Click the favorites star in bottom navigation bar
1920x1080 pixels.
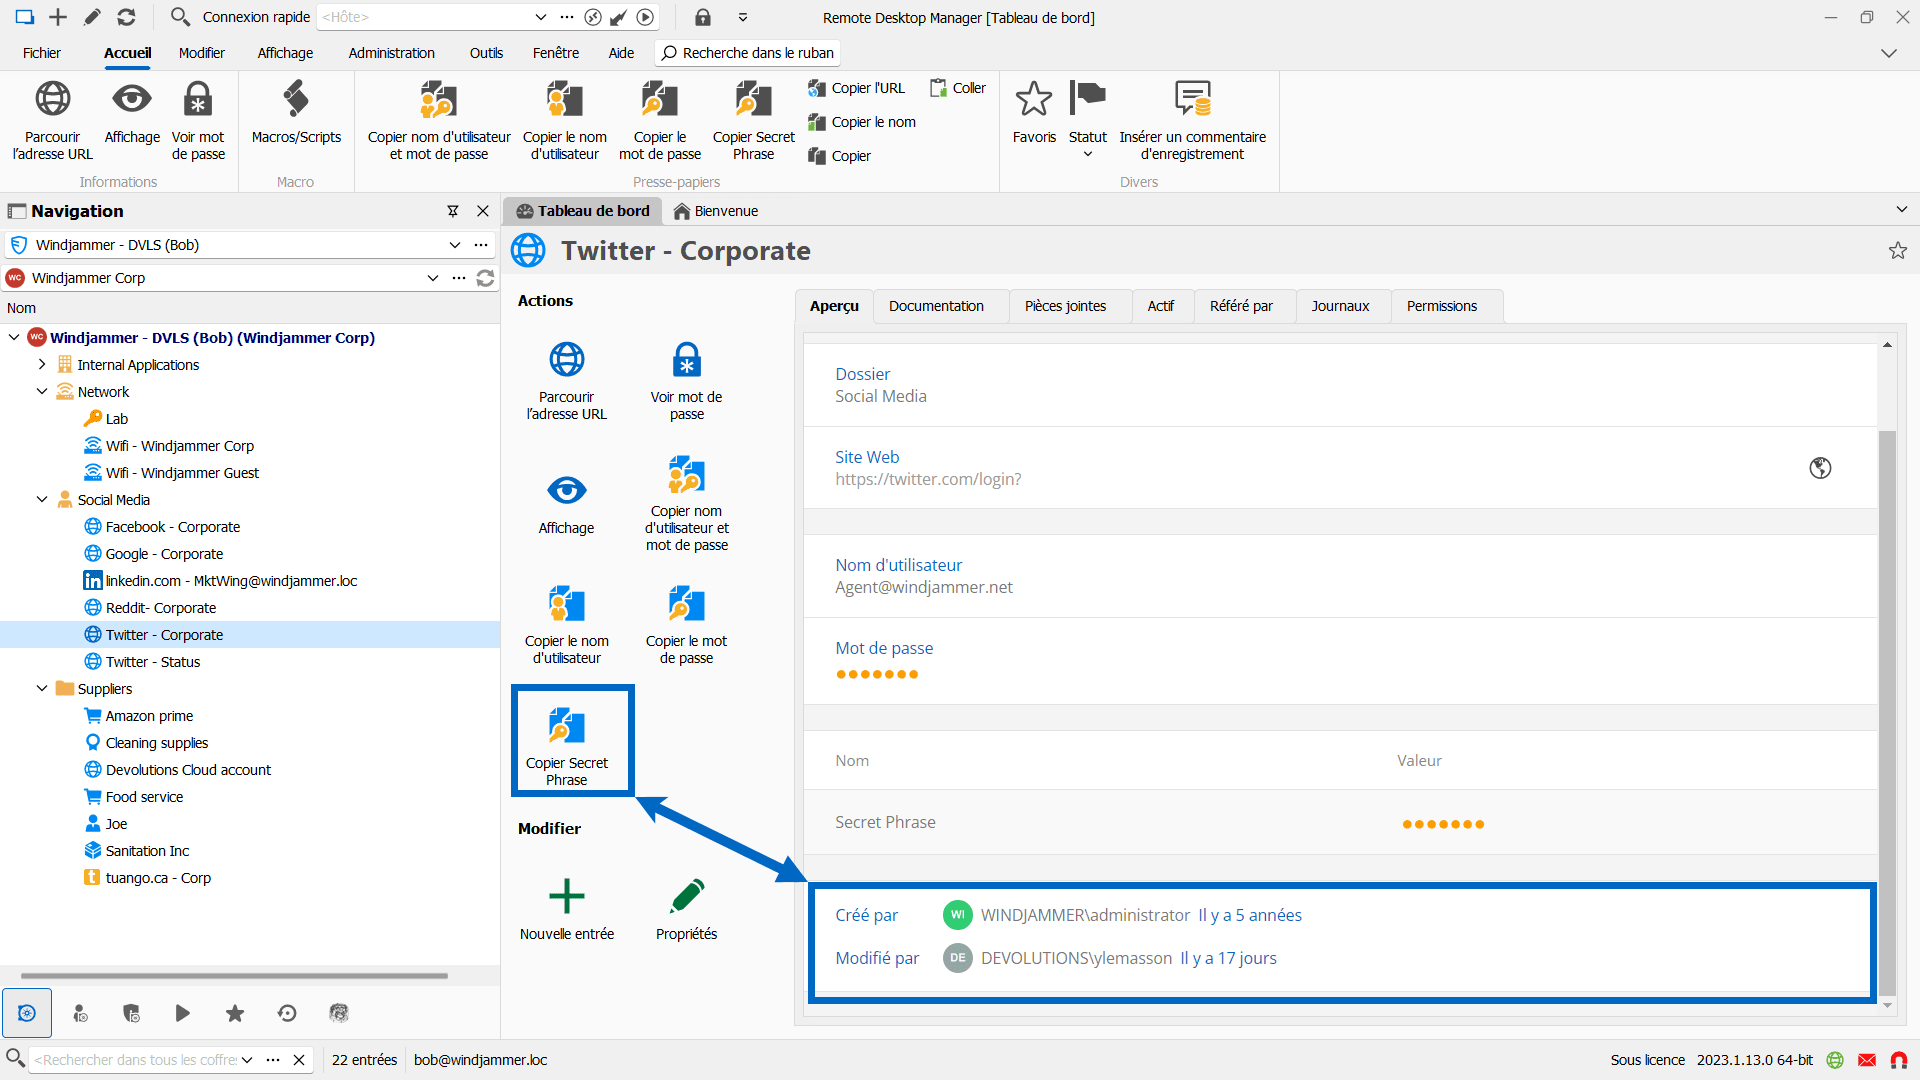[x=235, y=1014]
